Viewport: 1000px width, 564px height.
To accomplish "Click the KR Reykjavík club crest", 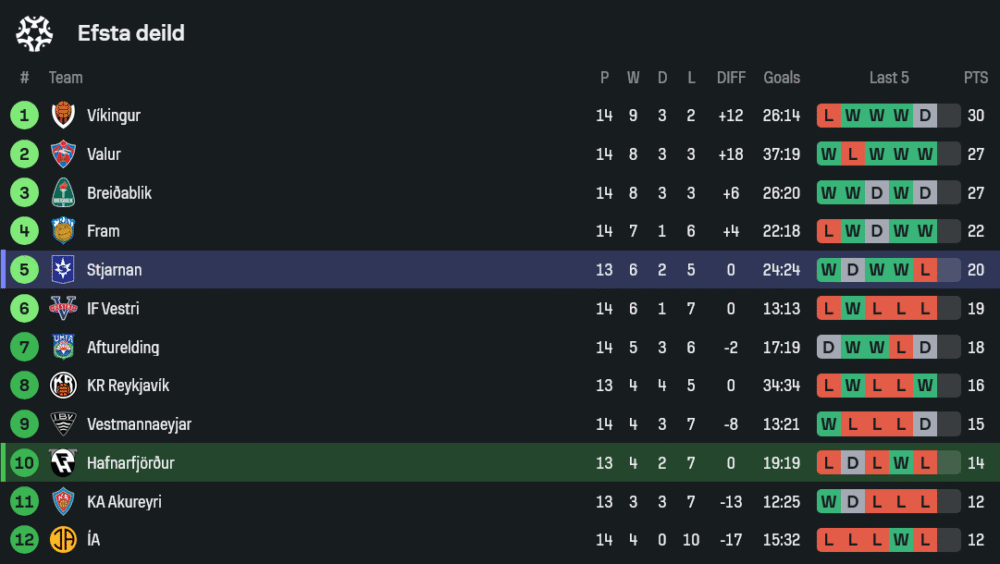I will 63,386.
